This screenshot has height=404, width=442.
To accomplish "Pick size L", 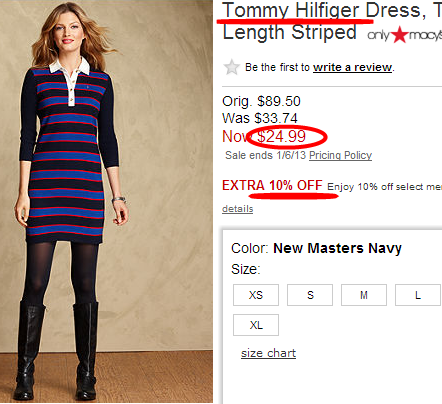I will pos(418,295).
